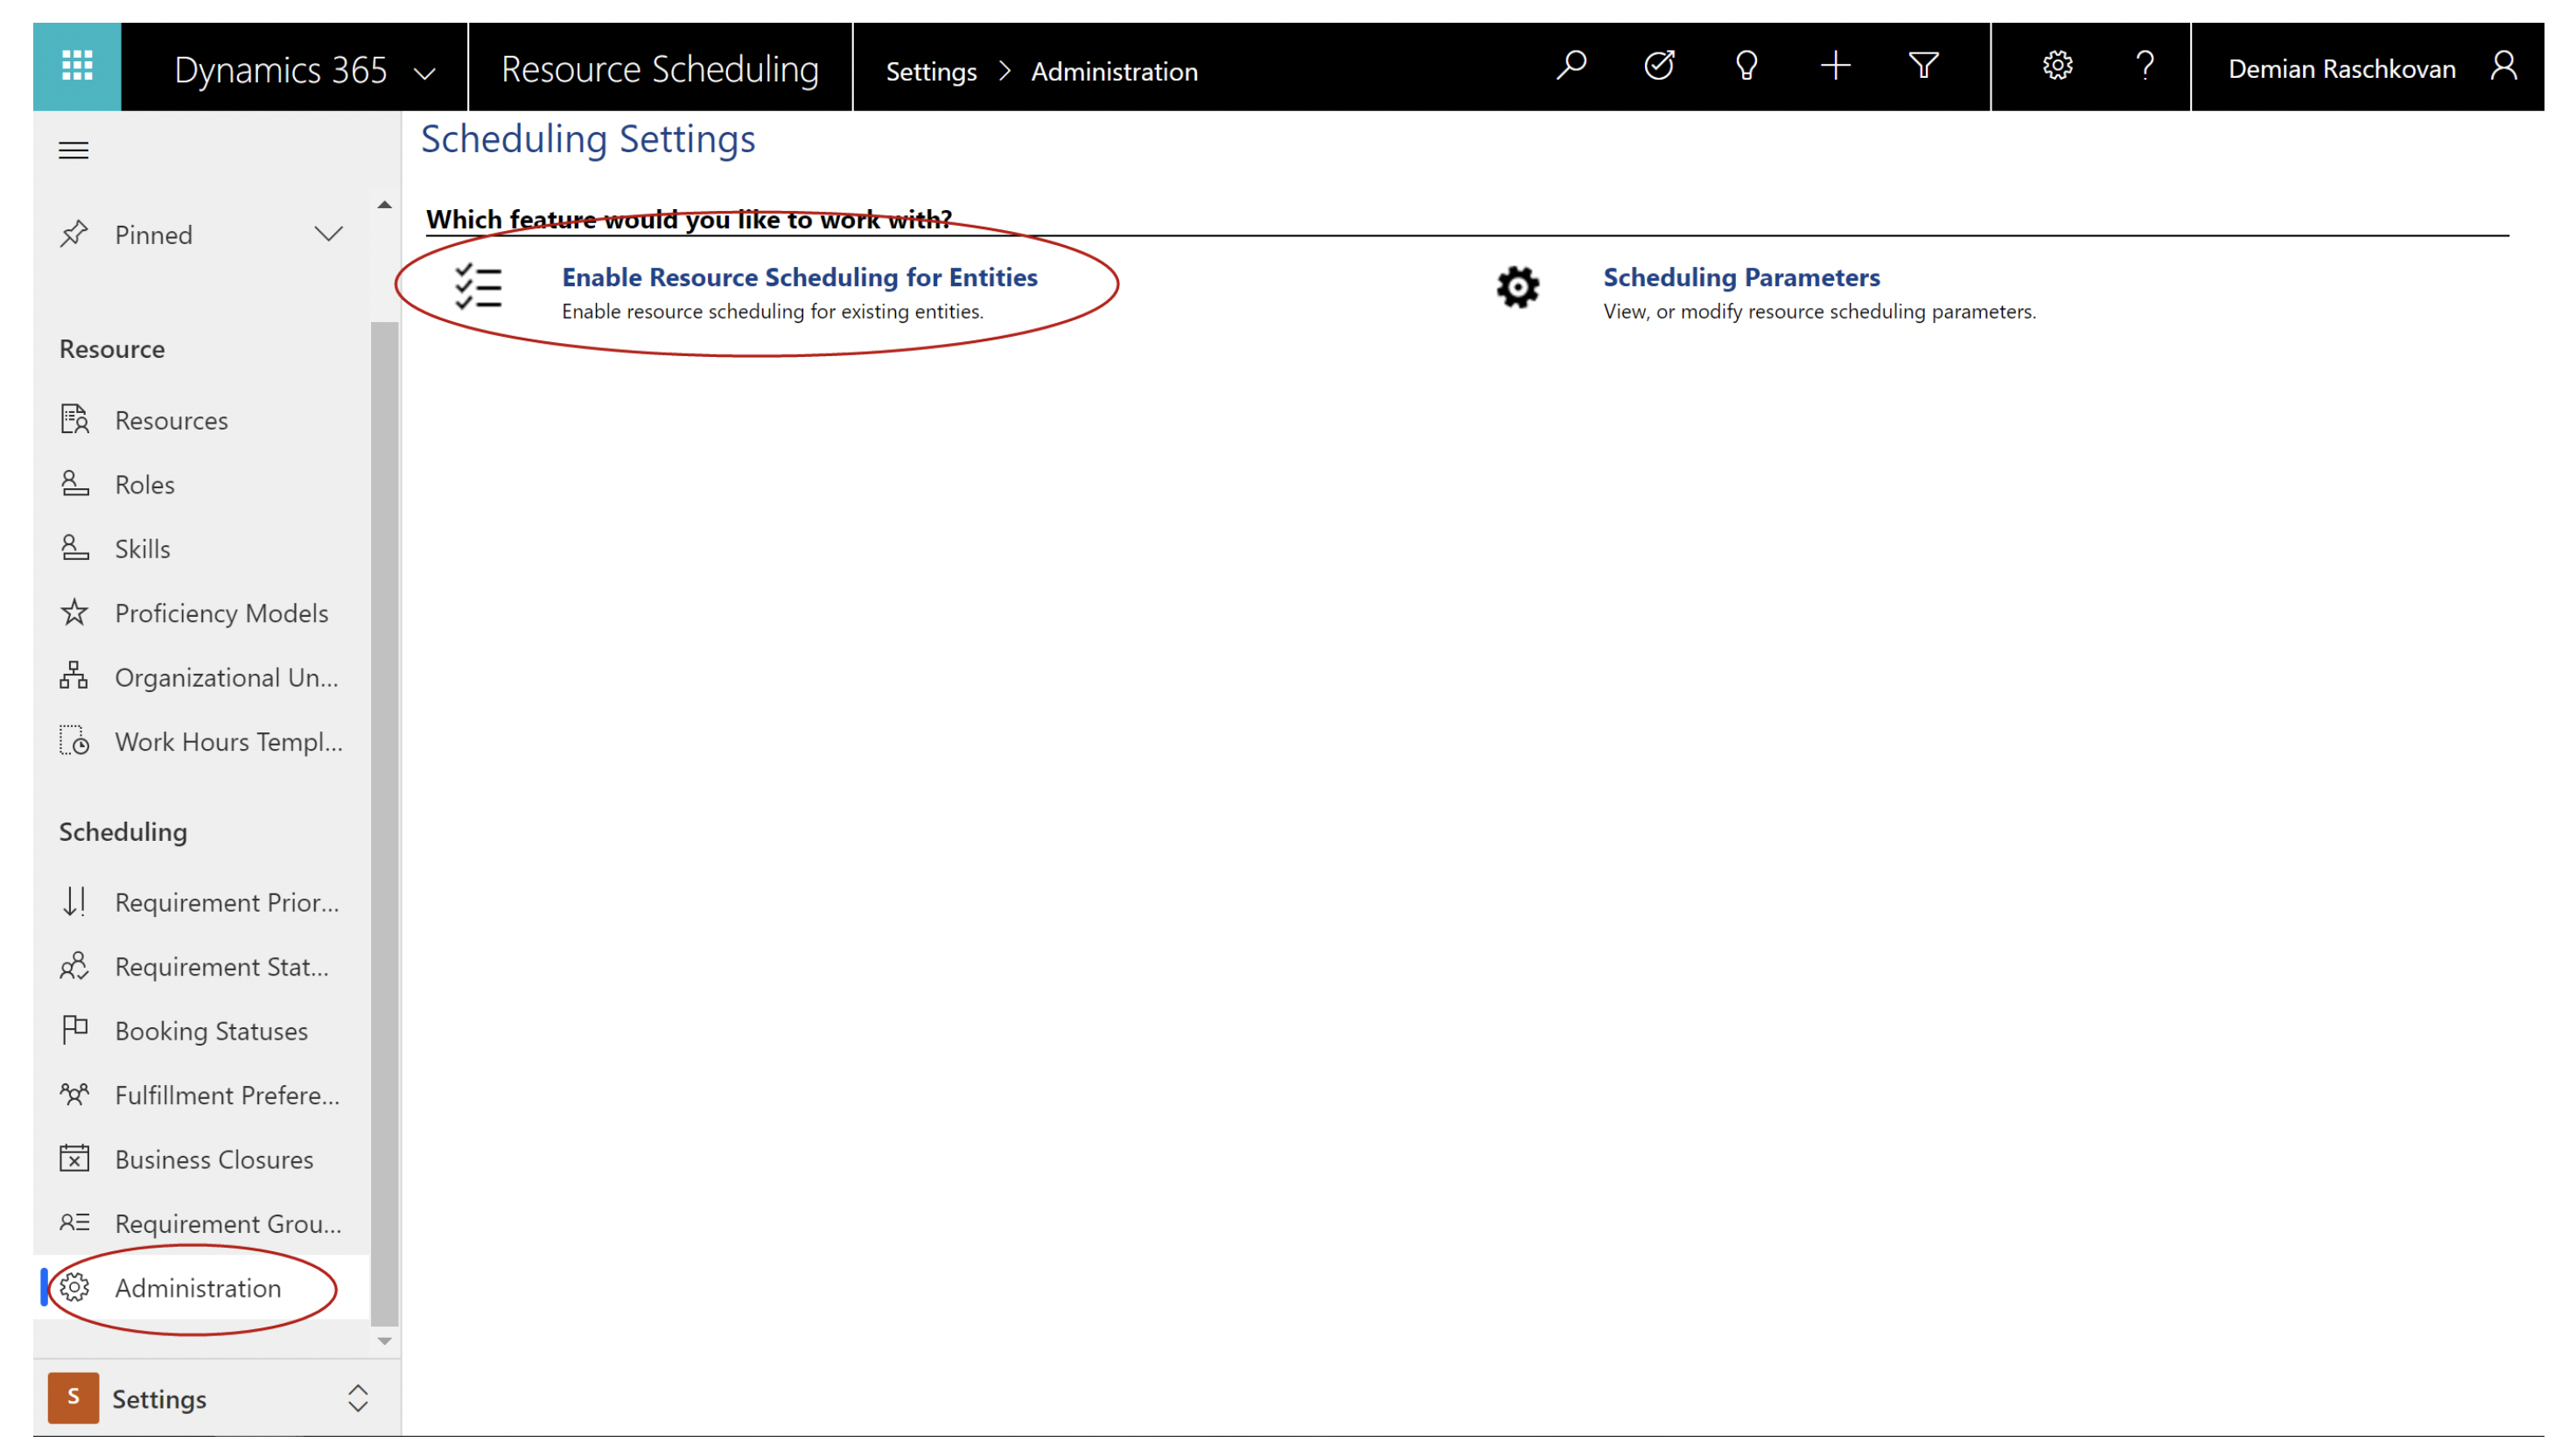Expand the Dynamics 365 dropdown chevron
The width and height of the screenshot is (2569, 1456).
click(424, 74)
